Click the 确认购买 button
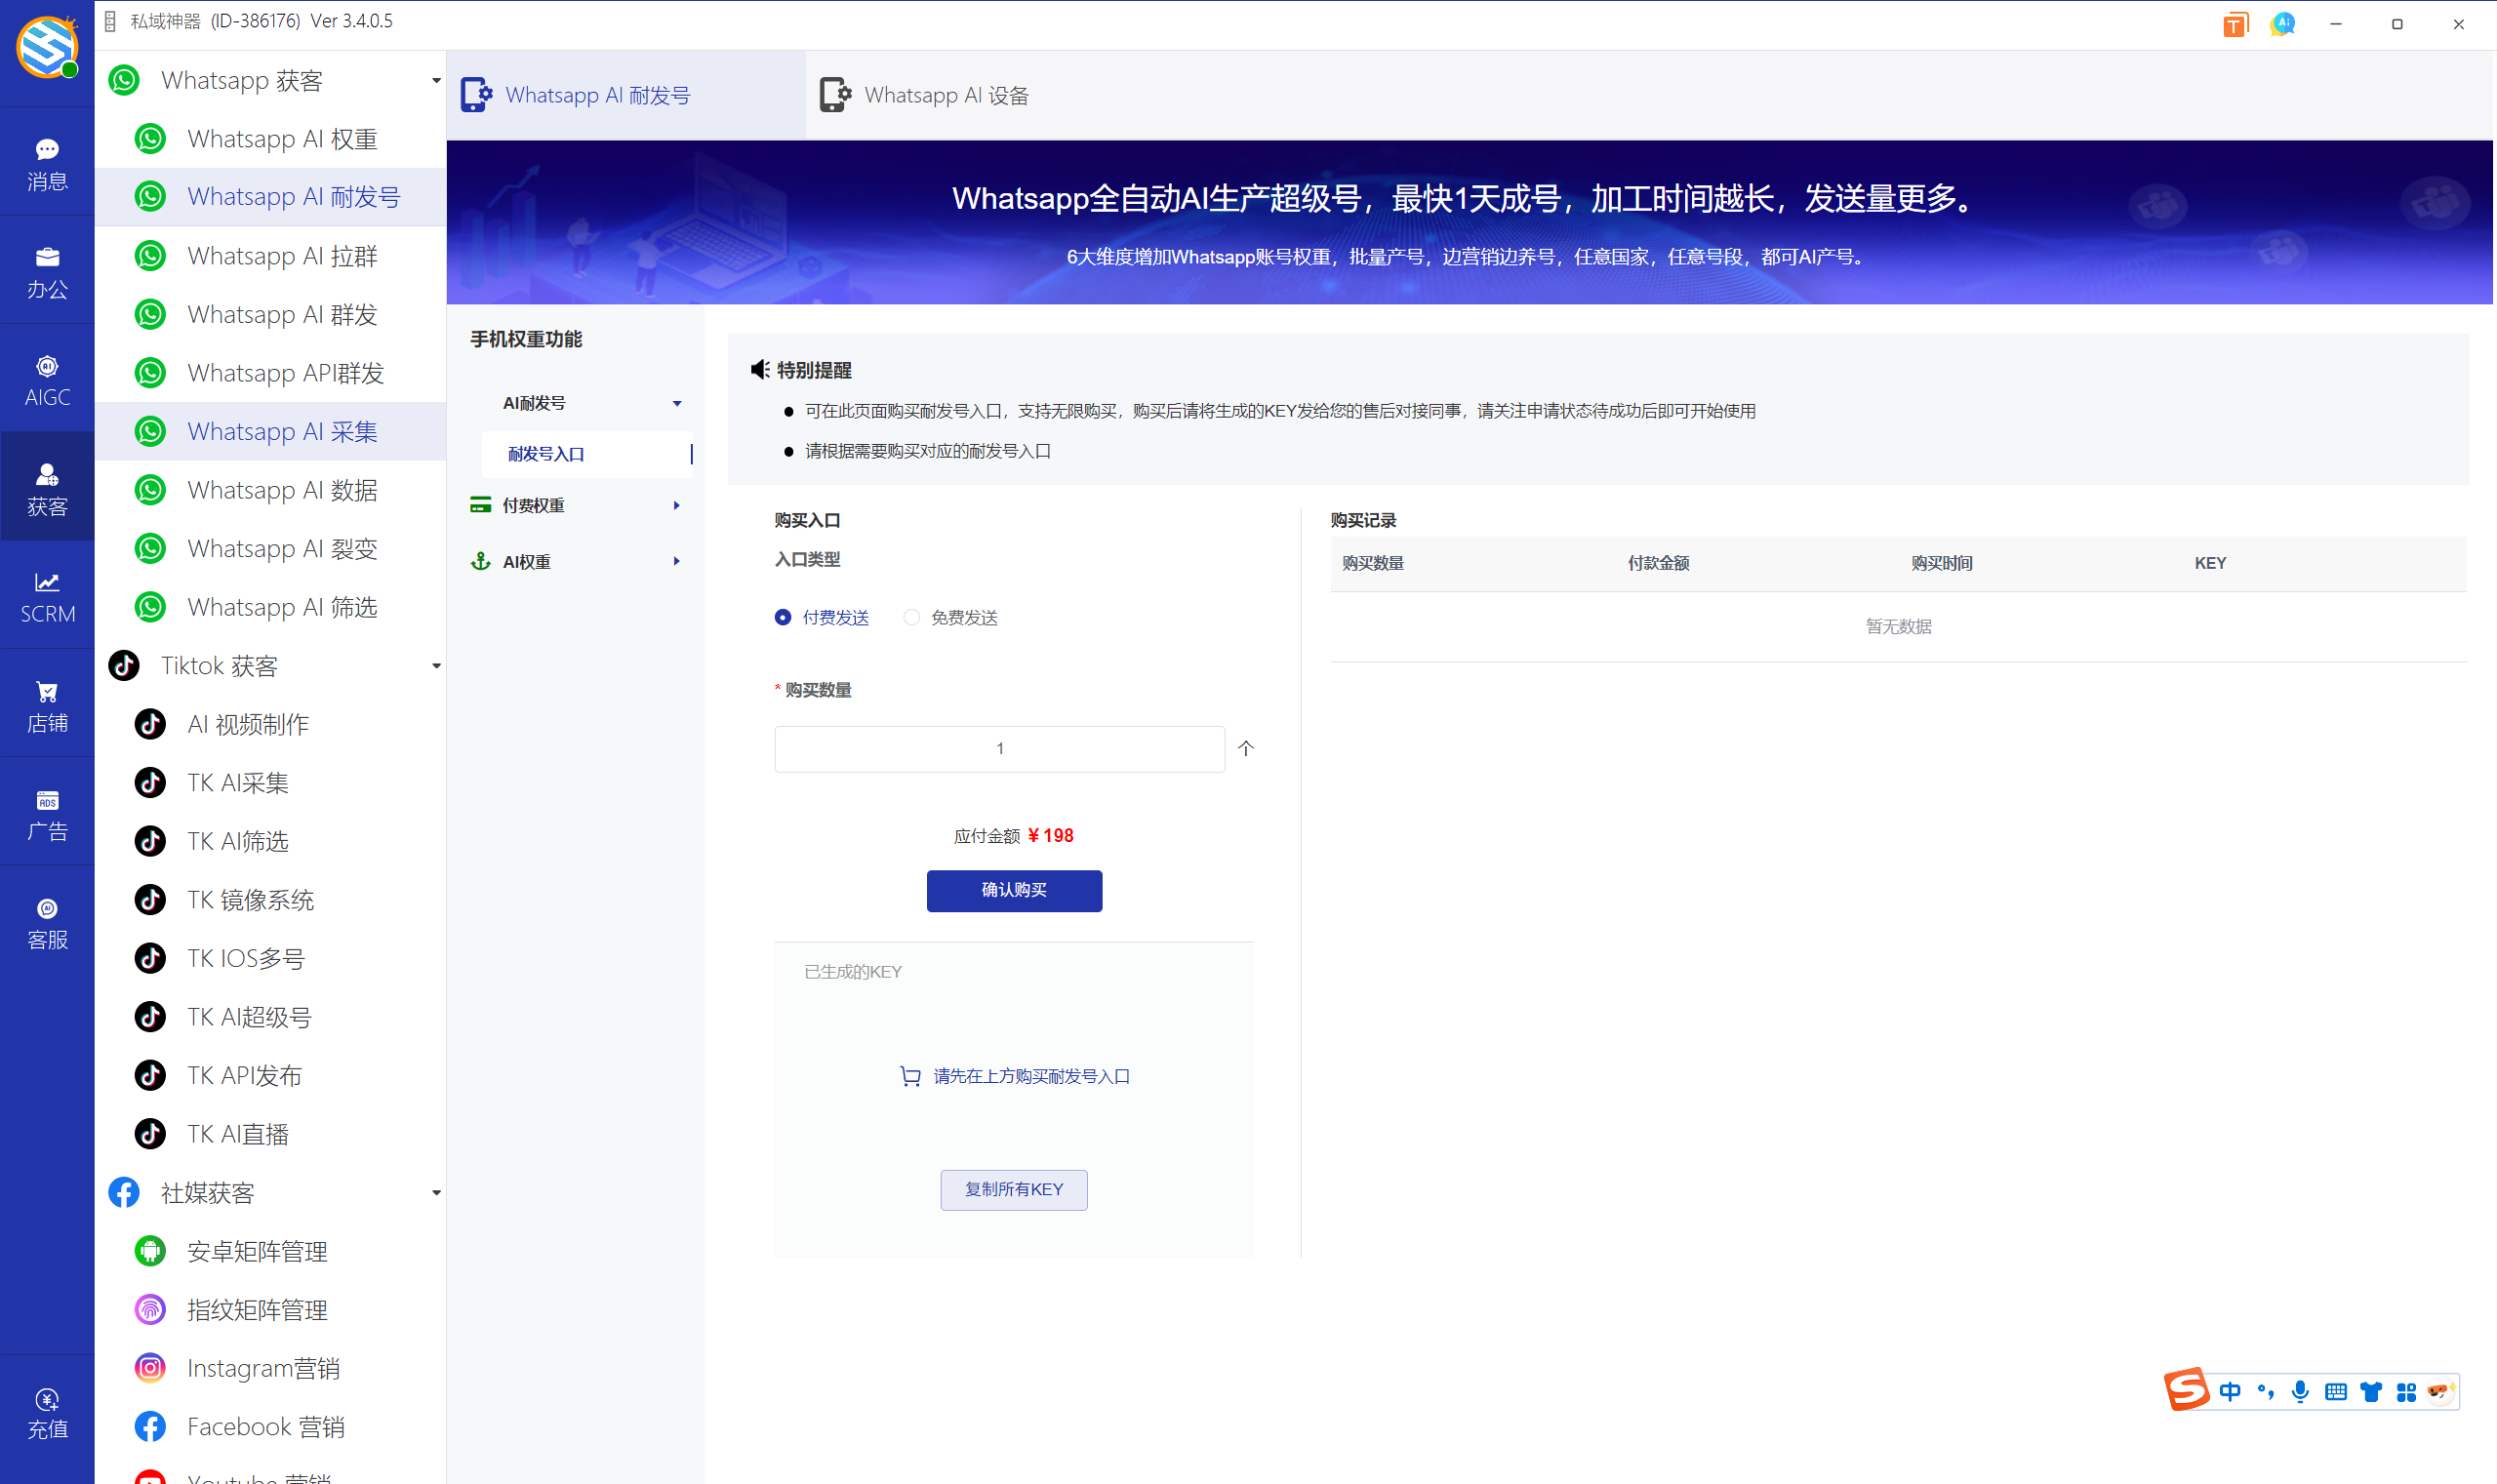 (x=1014, y=890)
